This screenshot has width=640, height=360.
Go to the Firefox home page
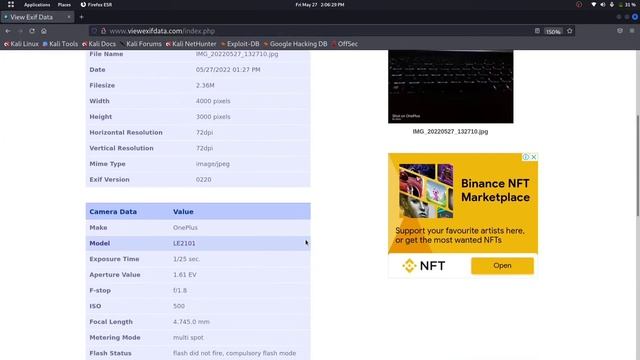pyautogui.click(x=44, y=31)
